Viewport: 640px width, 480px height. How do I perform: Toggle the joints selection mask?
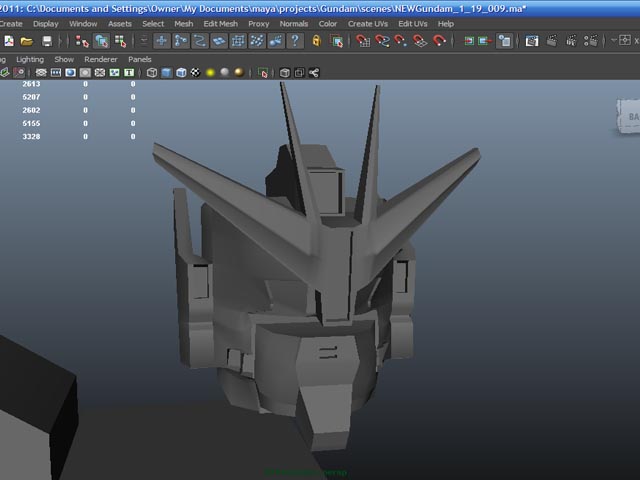181,41
